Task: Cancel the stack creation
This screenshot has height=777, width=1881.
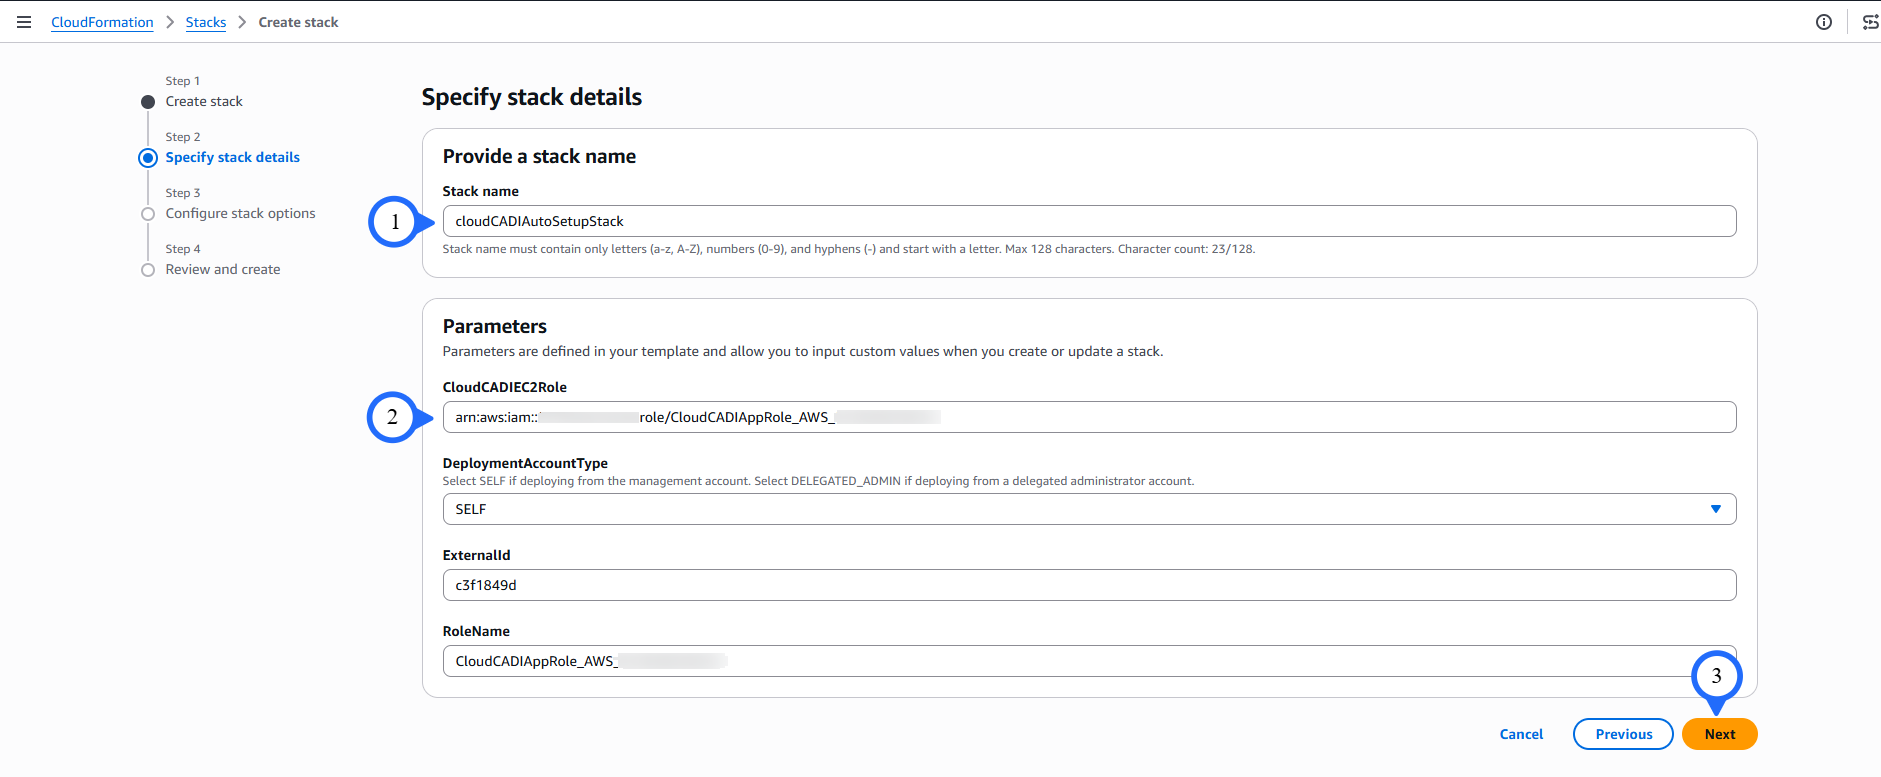Action: click(x=1521, y=734)
